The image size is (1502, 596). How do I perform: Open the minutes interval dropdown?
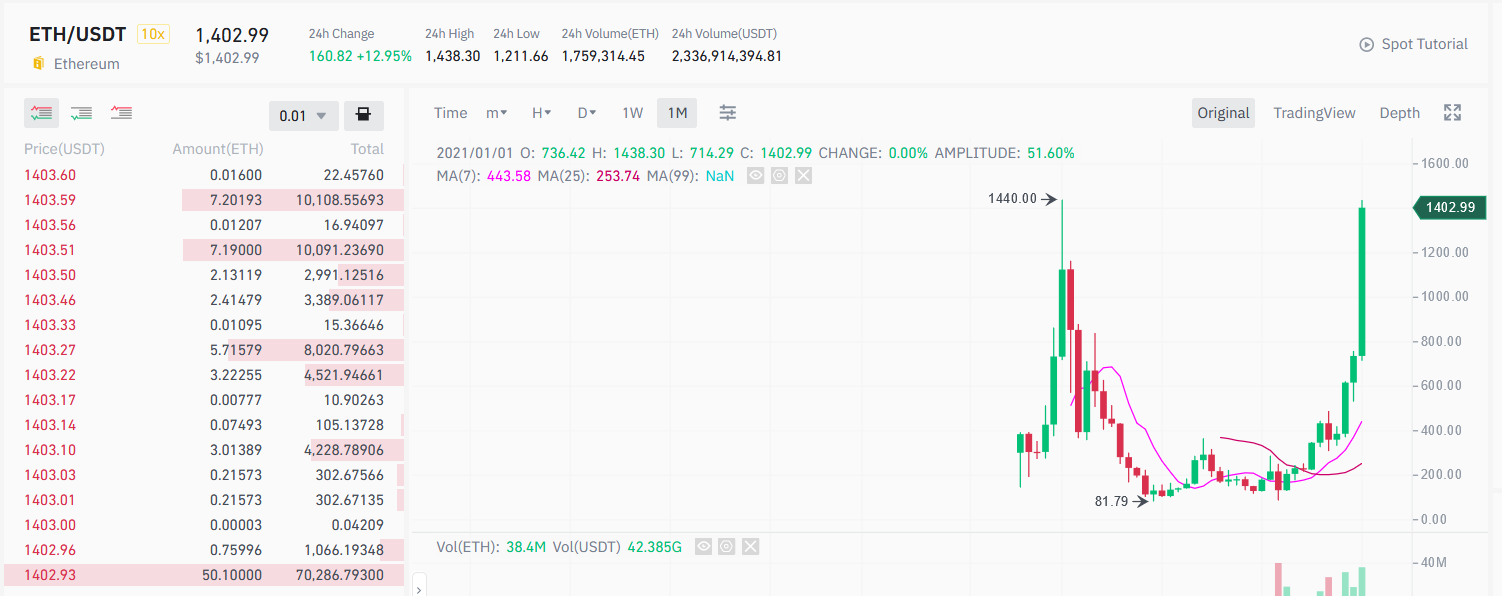coord(497,113)
